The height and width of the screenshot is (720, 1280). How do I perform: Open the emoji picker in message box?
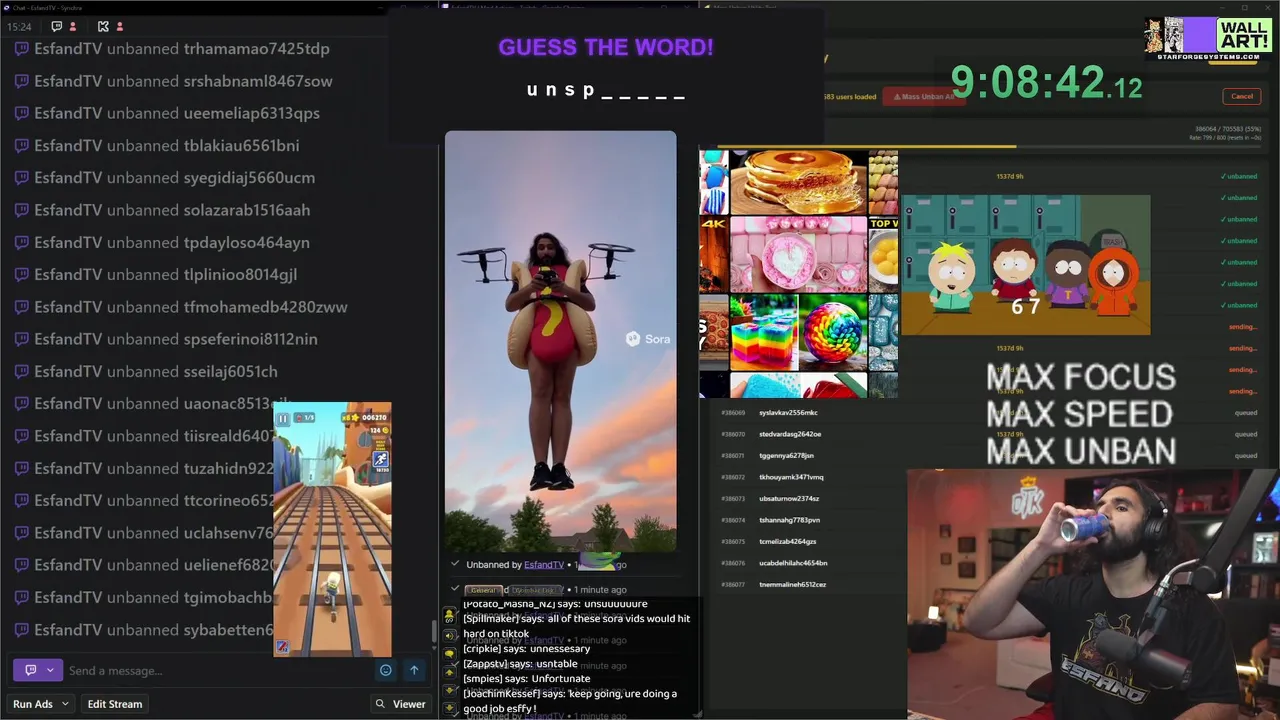coord(386,670)
